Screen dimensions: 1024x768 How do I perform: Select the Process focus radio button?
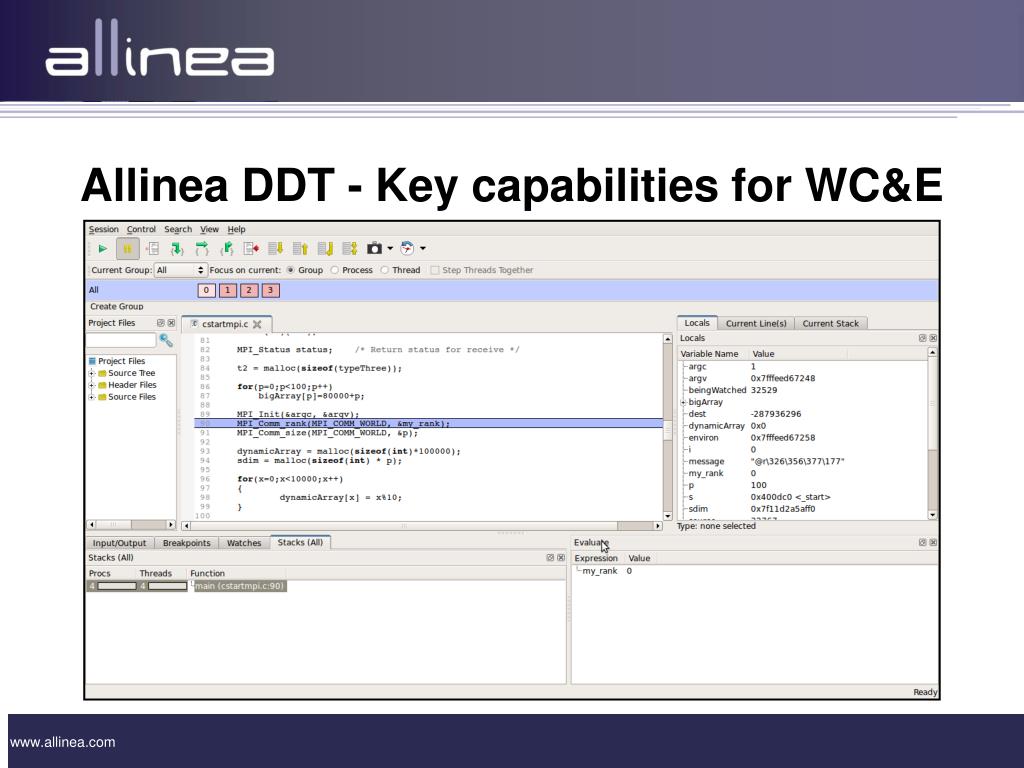pyautogui.click(x=335, y=270)
